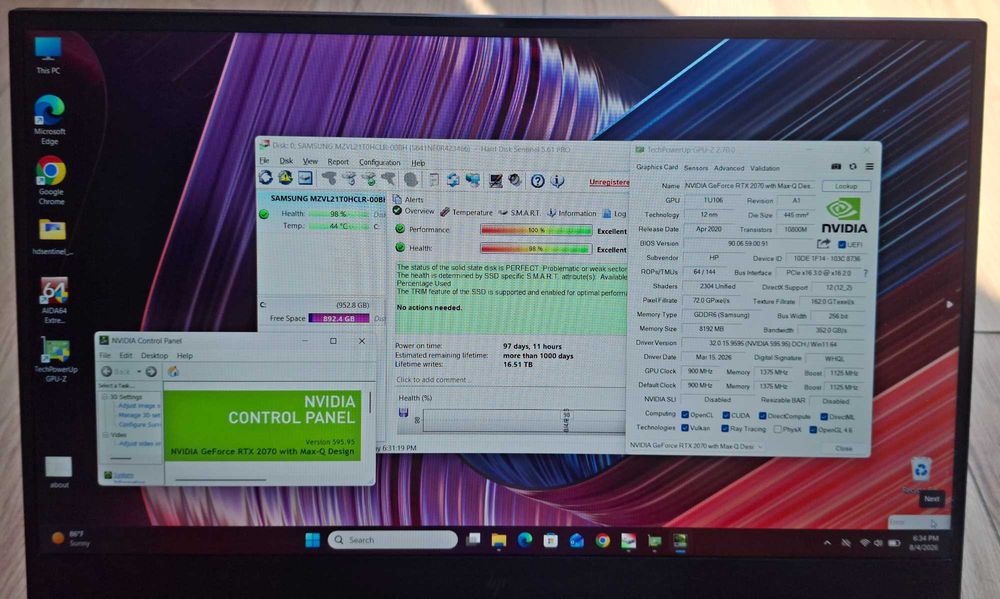Viewport: 1000px width, 599px height.
Task: Open File Explorer from the taskbar
Action: (x=499, y=540)
